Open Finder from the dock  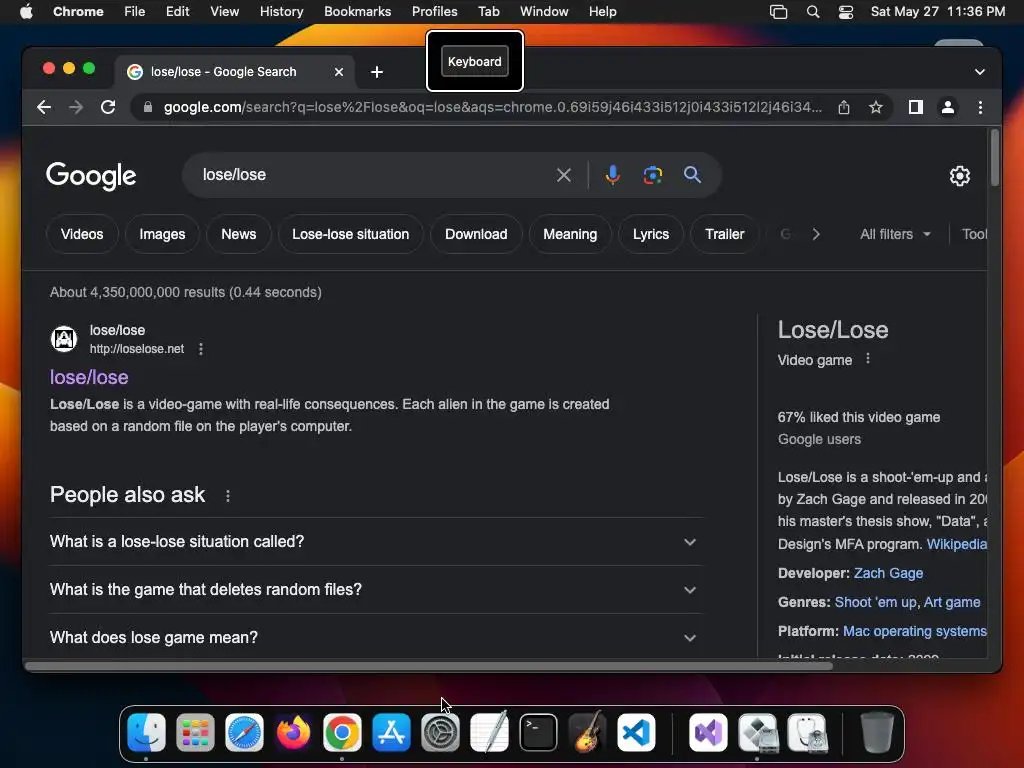point(146,733)
